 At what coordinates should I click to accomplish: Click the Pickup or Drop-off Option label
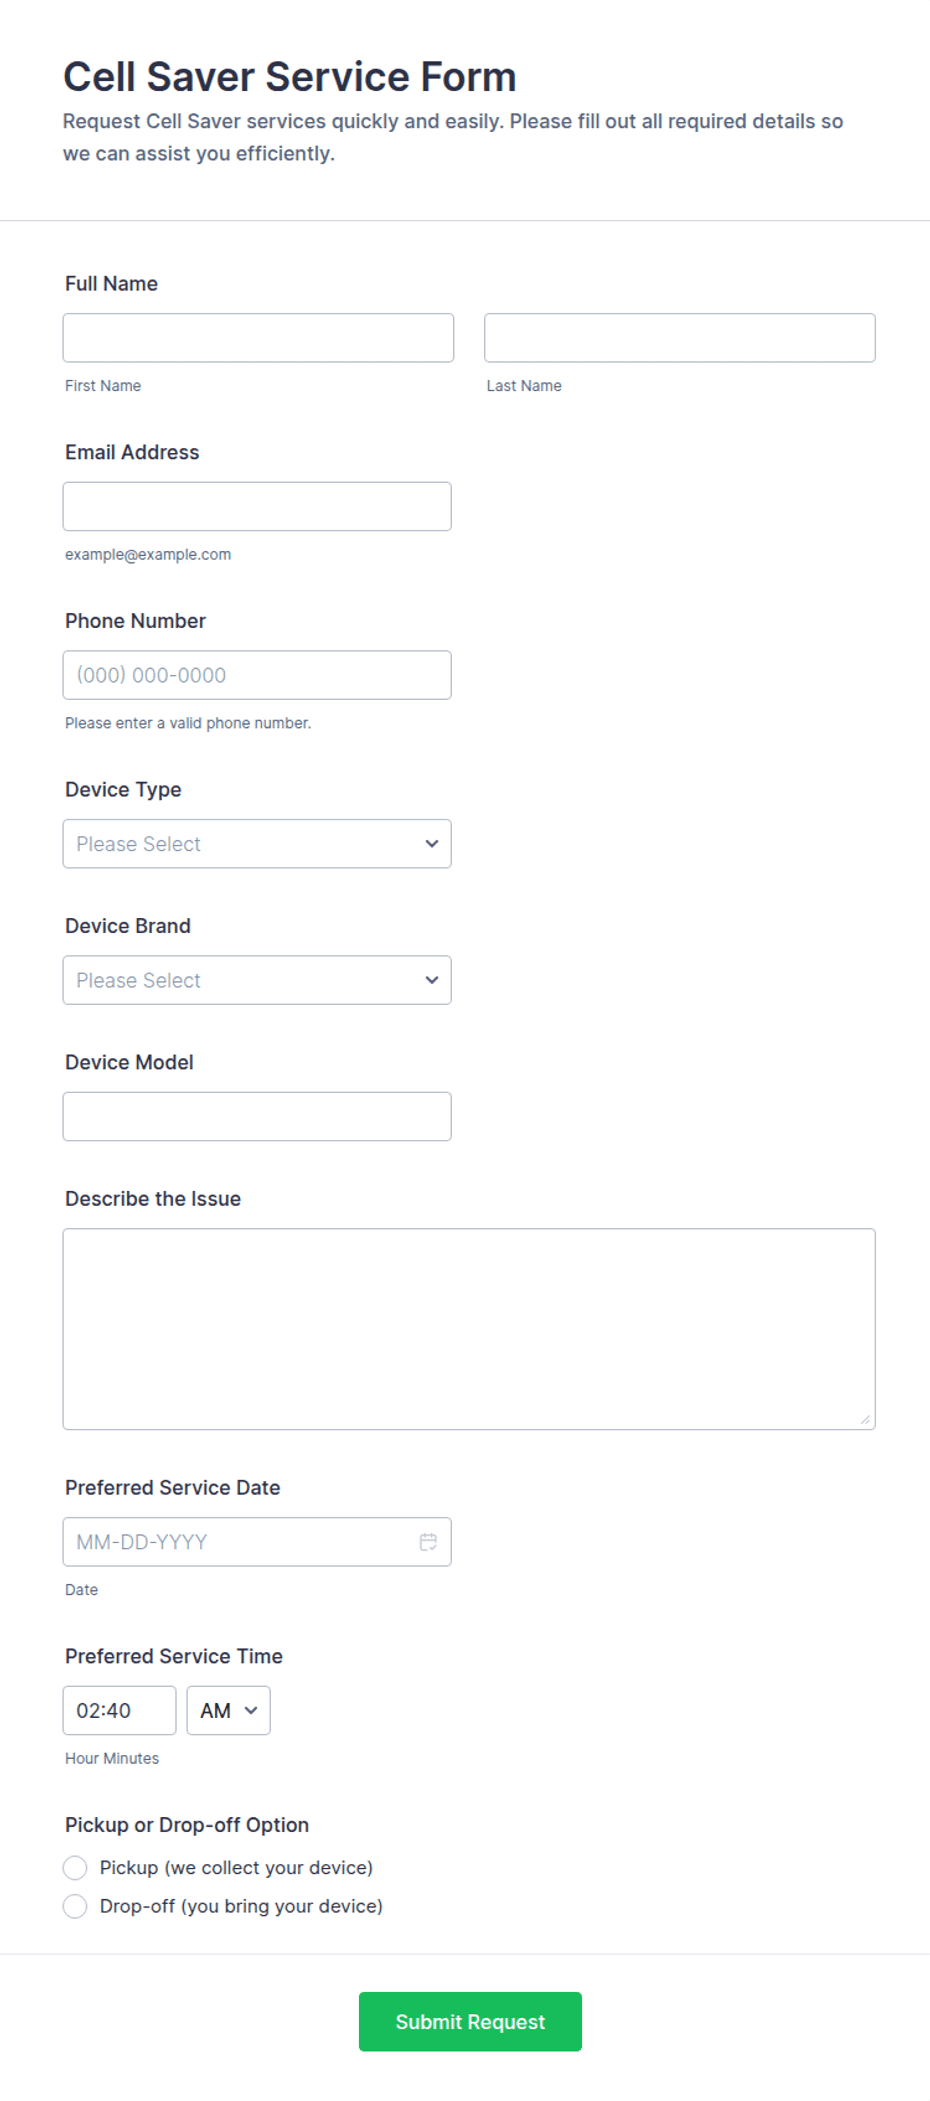187,1825
